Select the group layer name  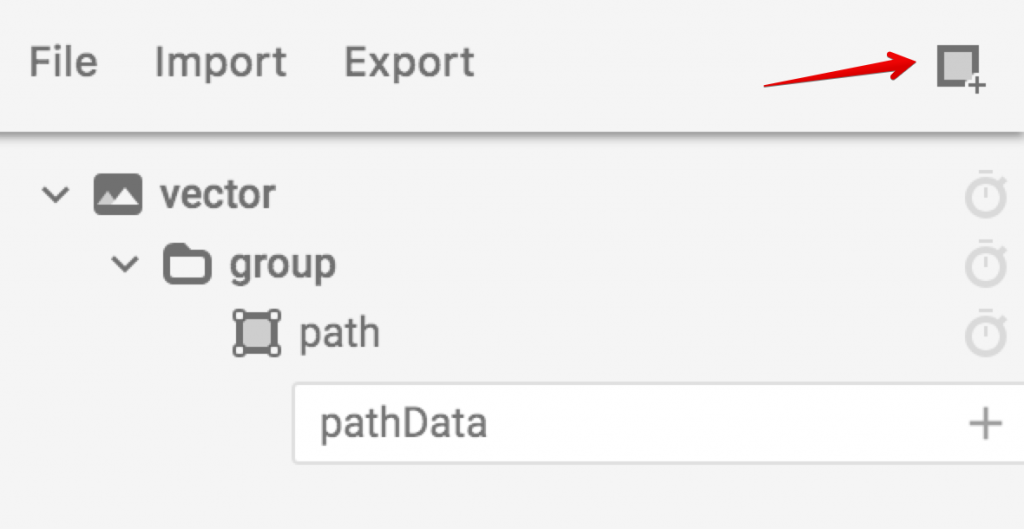coord(283,265)
